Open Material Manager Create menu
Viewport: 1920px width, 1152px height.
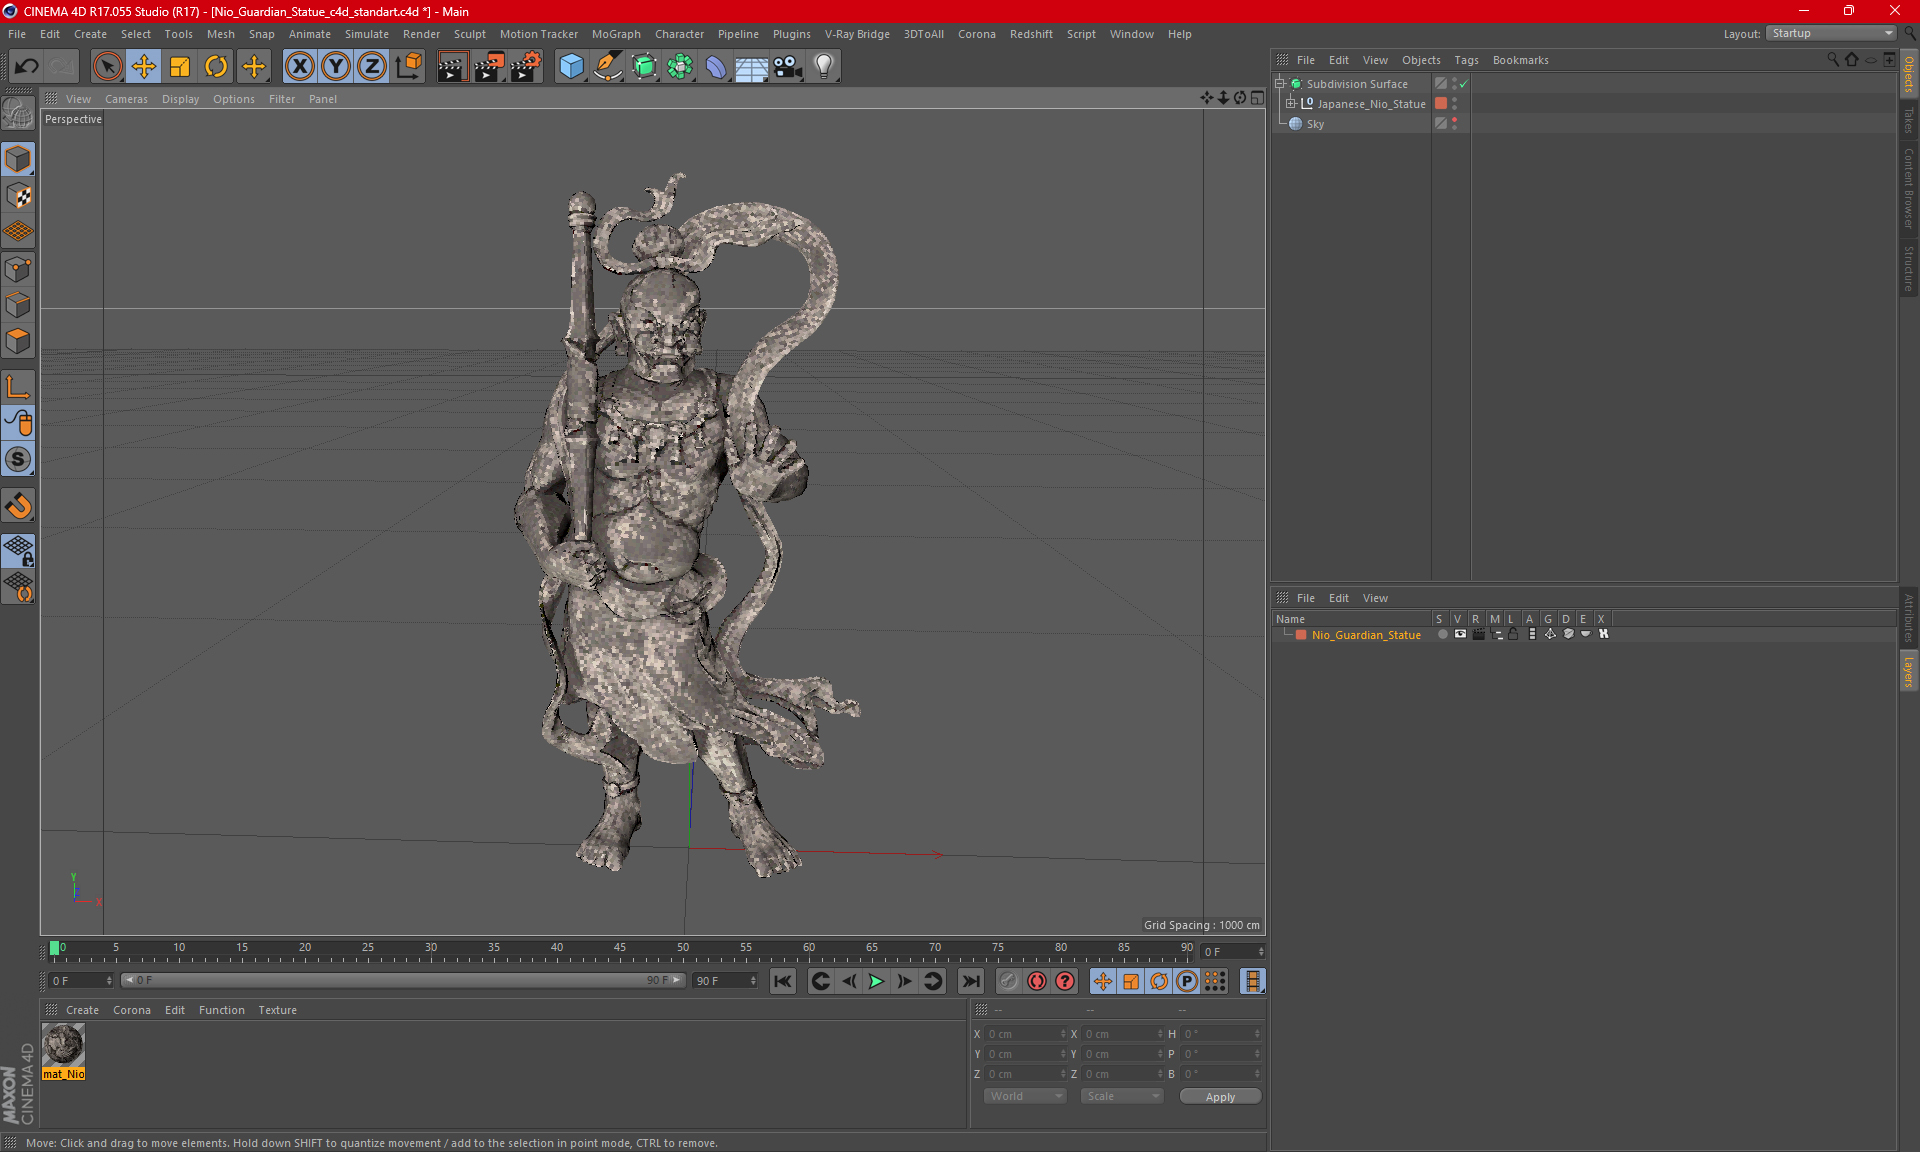(x=82, y=1010)
